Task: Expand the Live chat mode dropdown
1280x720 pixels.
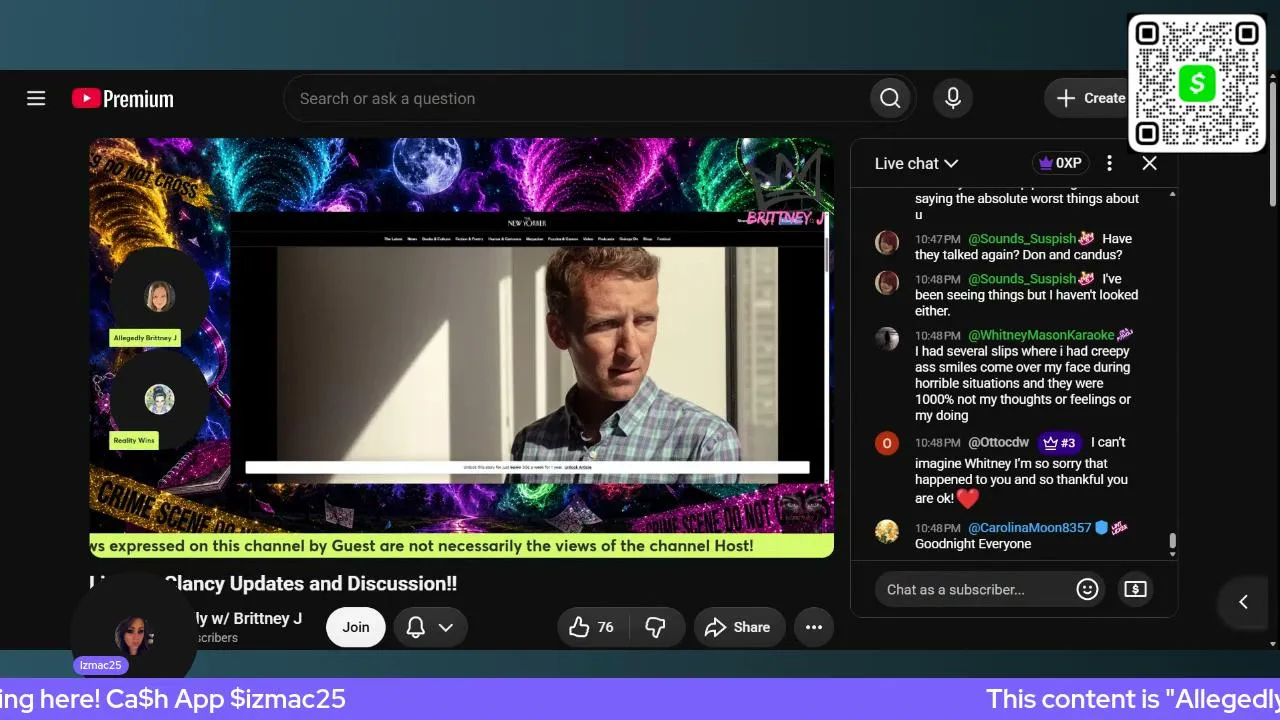Action: (x=916, y=163)
